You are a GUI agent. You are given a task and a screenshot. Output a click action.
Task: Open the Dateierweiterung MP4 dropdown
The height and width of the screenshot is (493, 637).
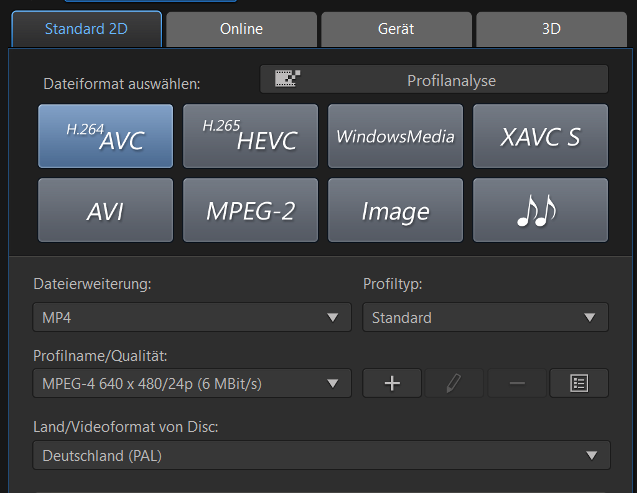tap(192, 317)
